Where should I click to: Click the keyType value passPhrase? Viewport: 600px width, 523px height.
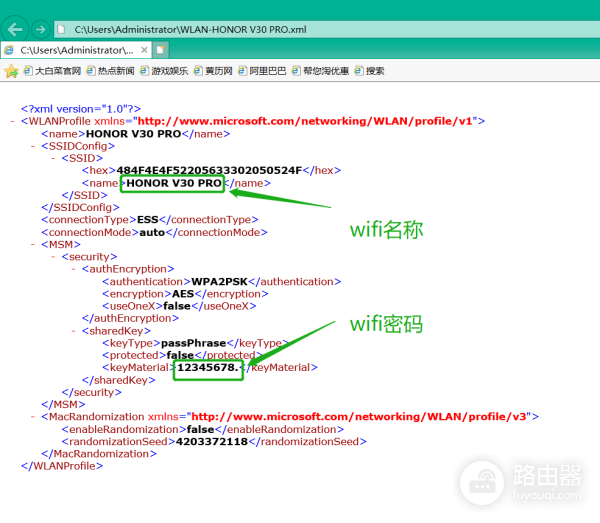(194, 343)
